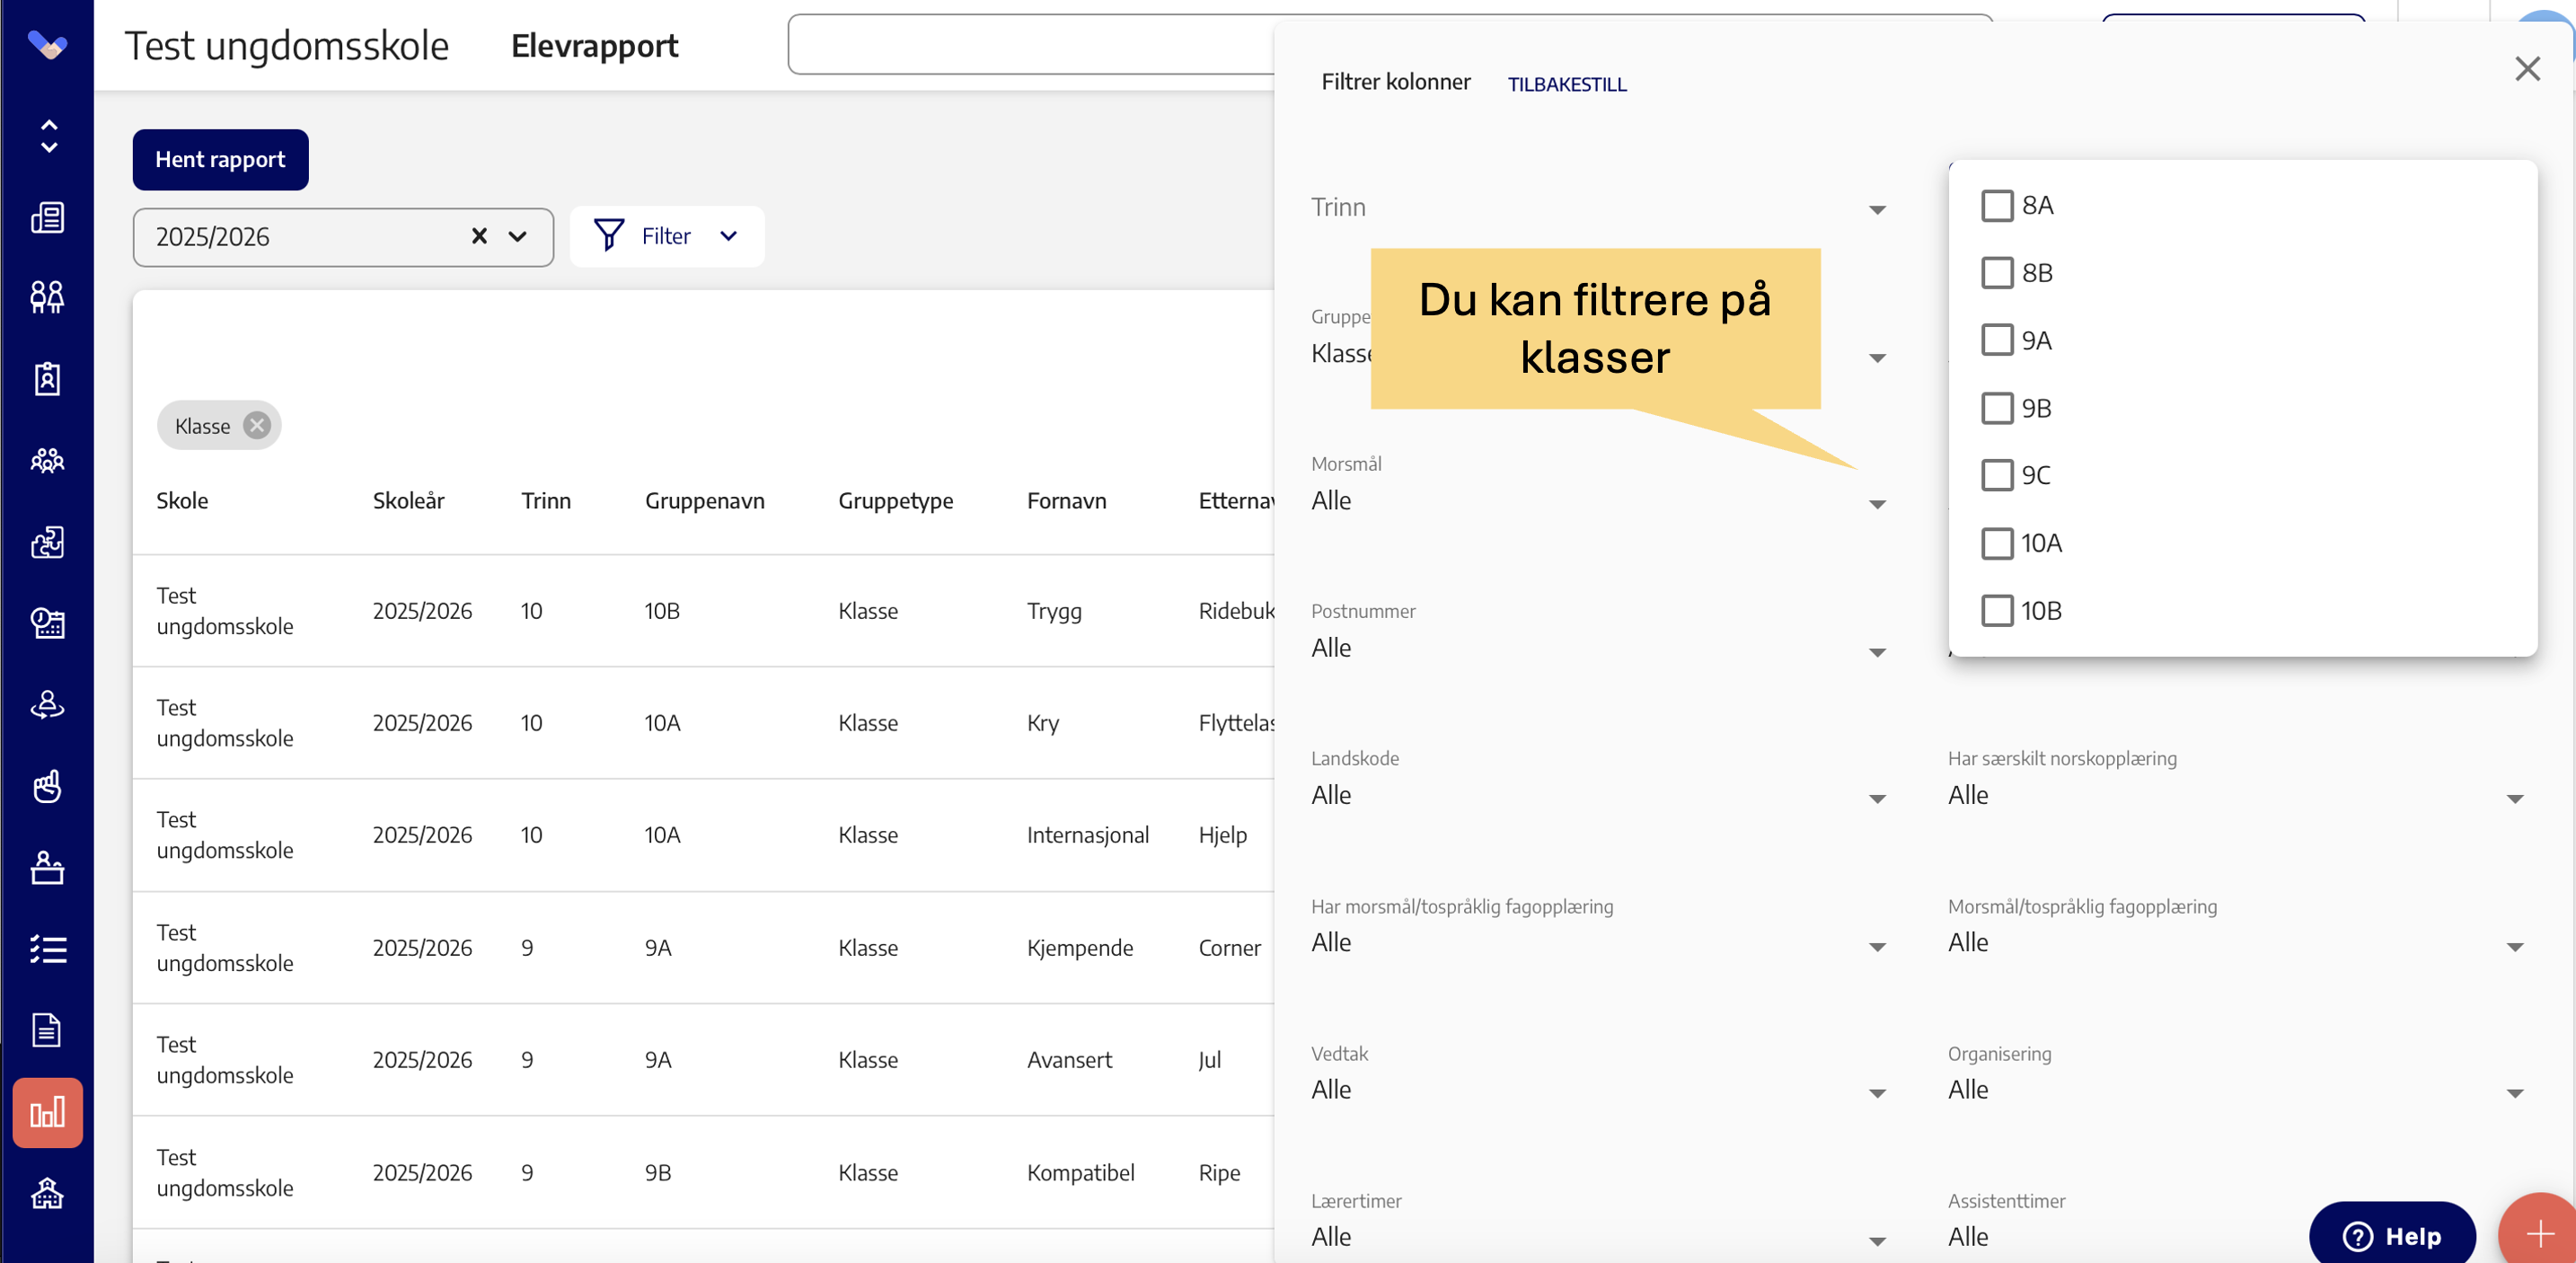2576x1263 pixels.
Task: Select the row with first name Trygg
Action: tap(704, 611)
